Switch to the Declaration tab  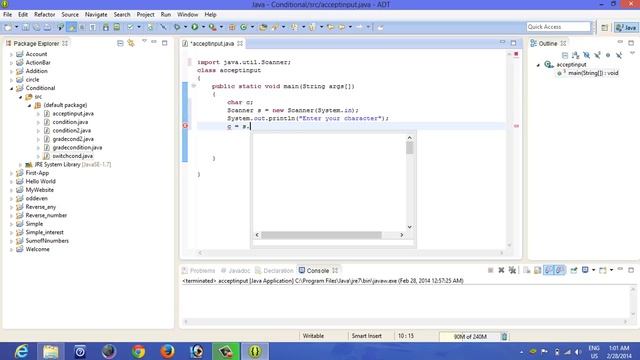(274, 271)
